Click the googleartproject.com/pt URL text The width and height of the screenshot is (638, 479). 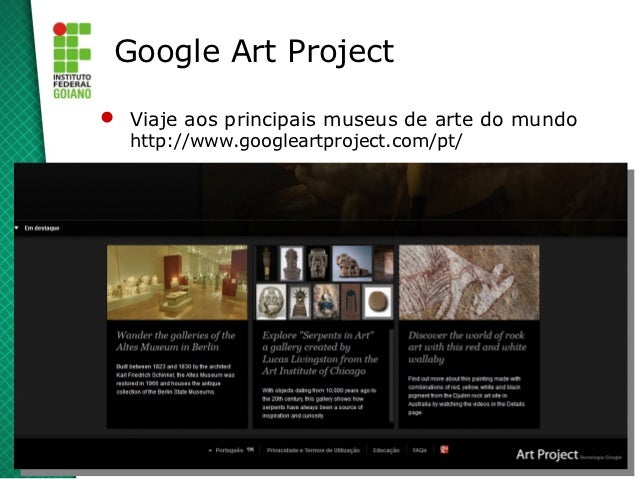point(296,141)
